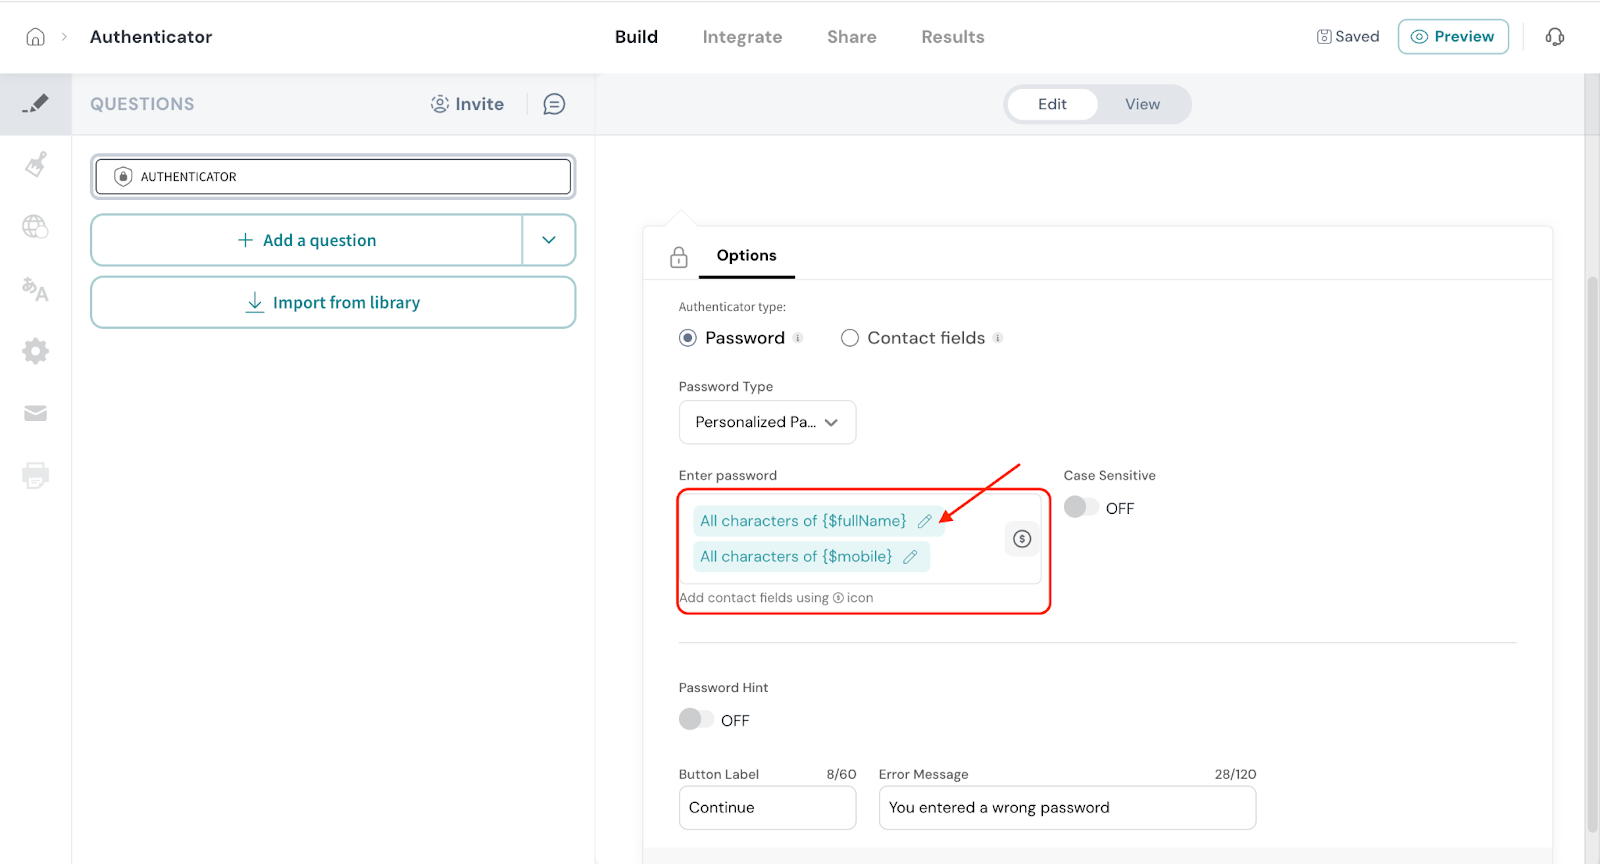The width and height of the screenshot is (1600, 864).
Task: Click the home icon in breadcrumb
Action: (35, 37)
